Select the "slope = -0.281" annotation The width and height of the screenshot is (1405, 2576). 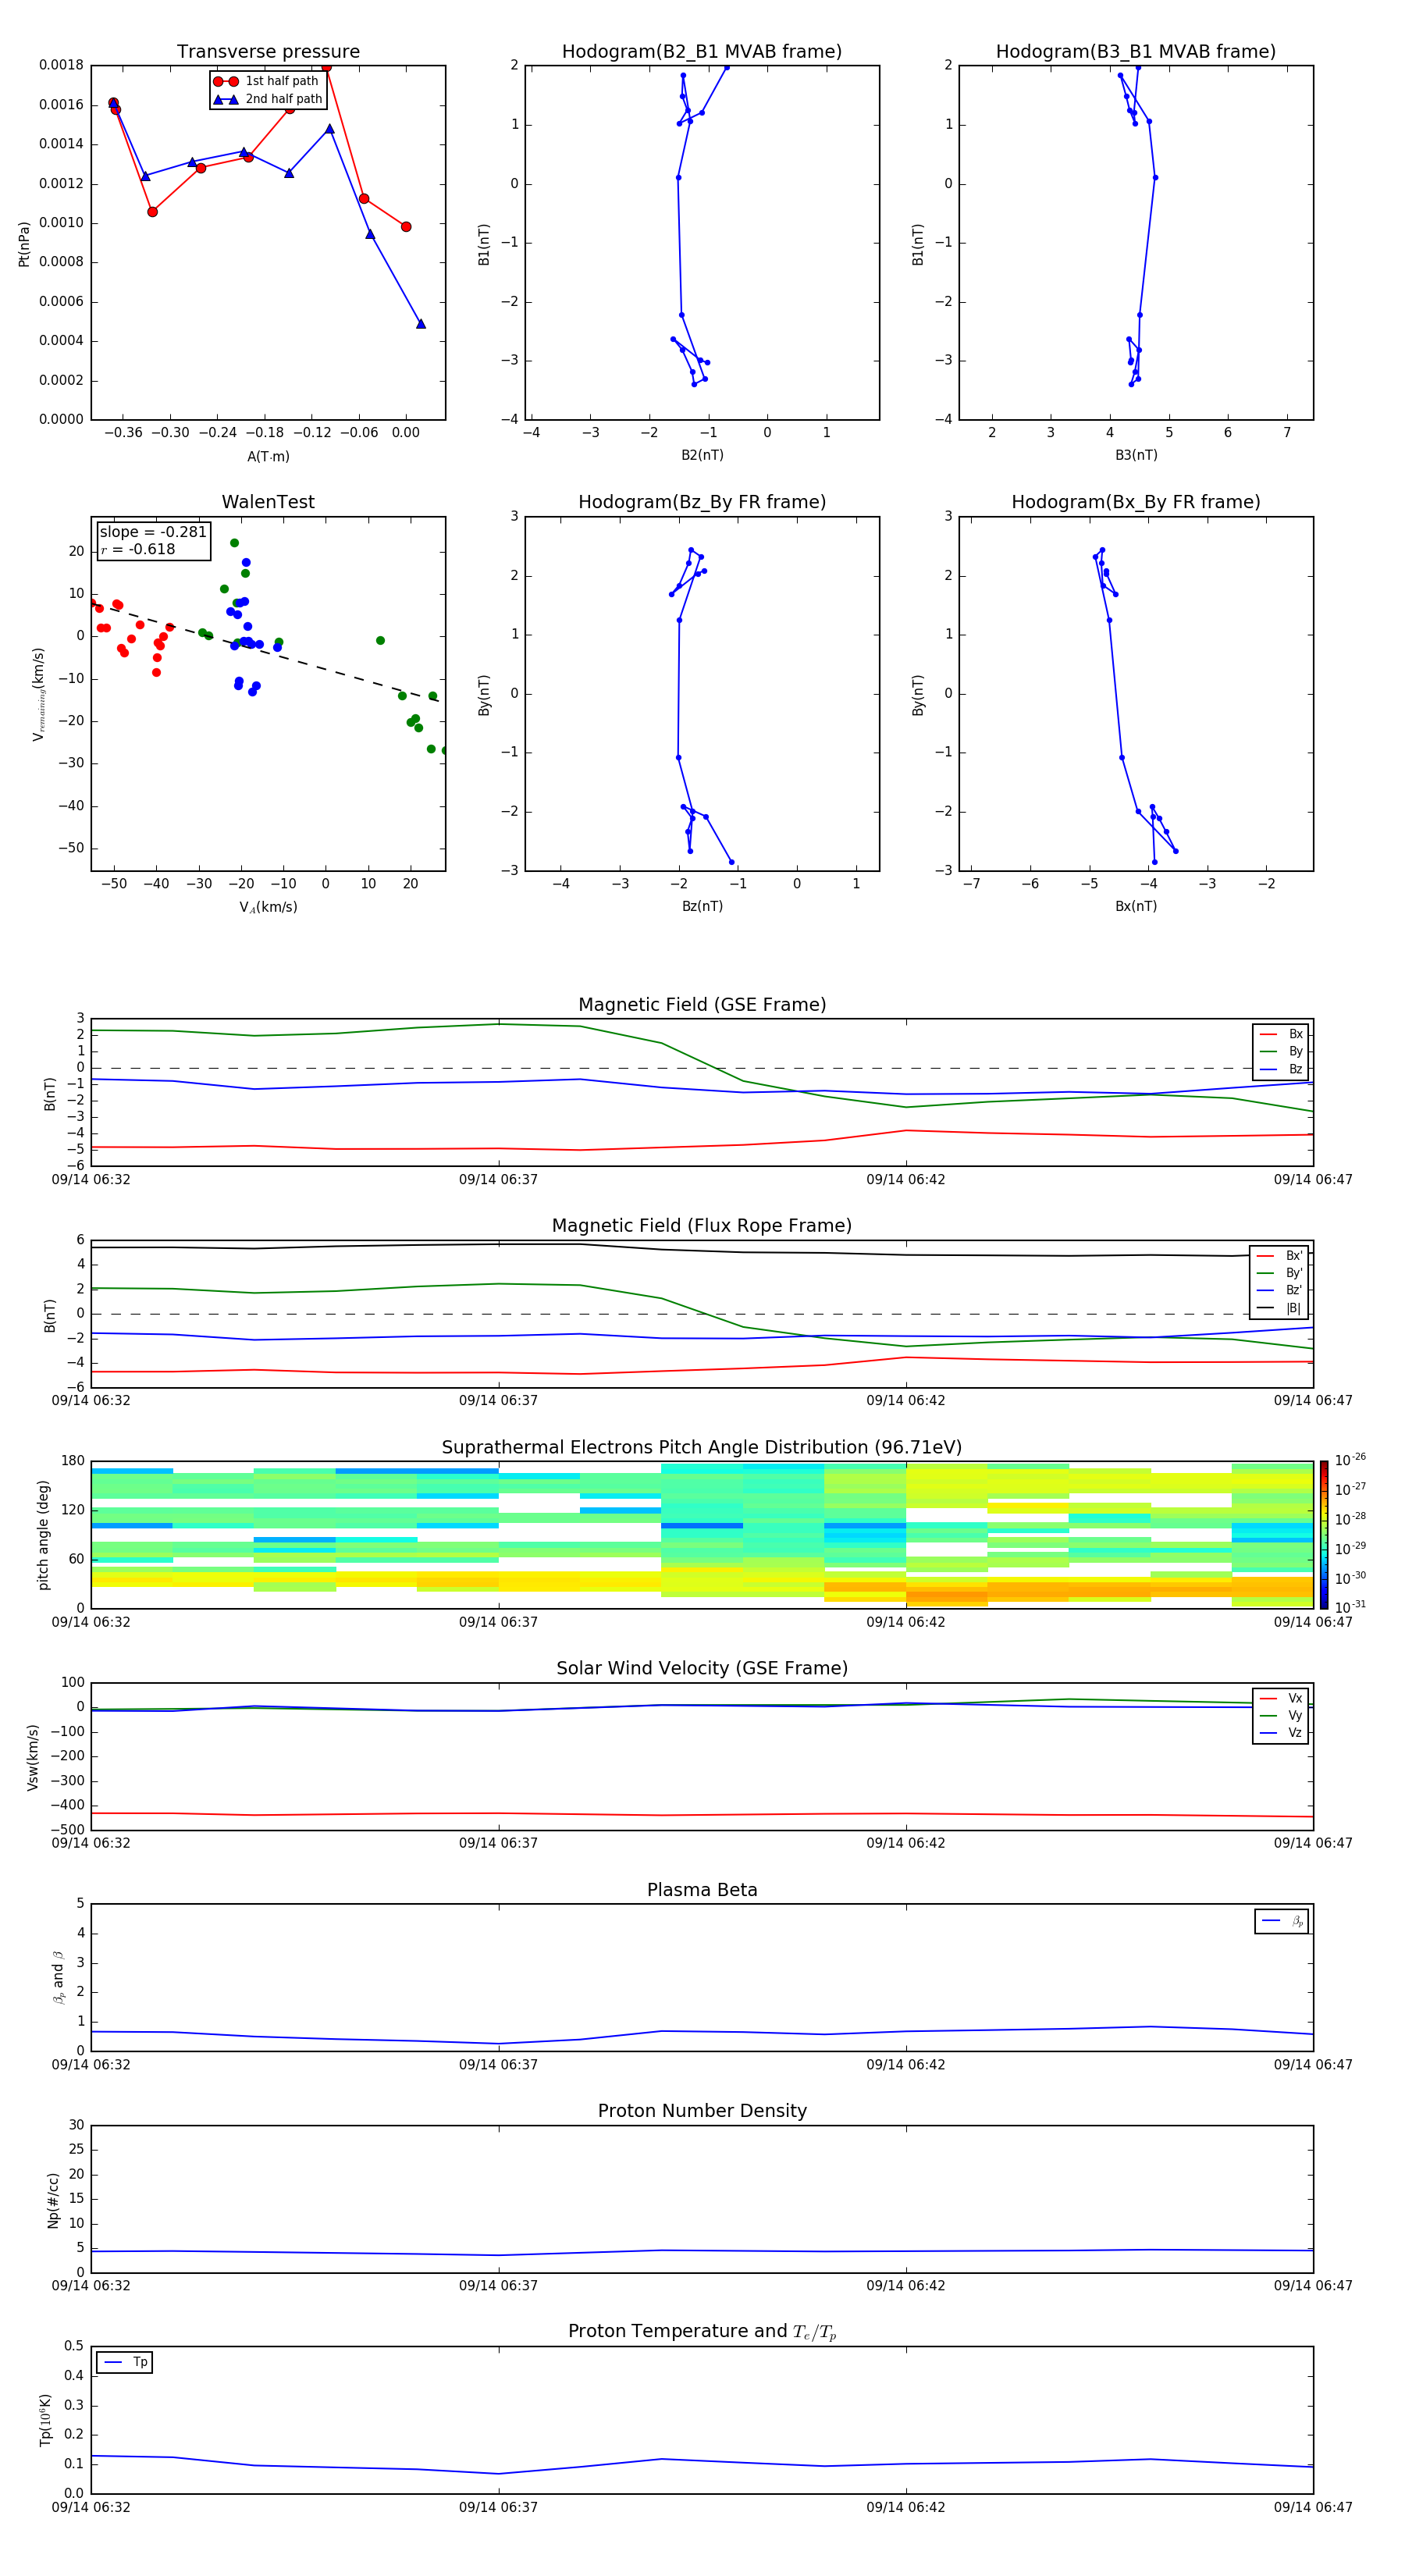pyautogui.click(x=153, y=532)
